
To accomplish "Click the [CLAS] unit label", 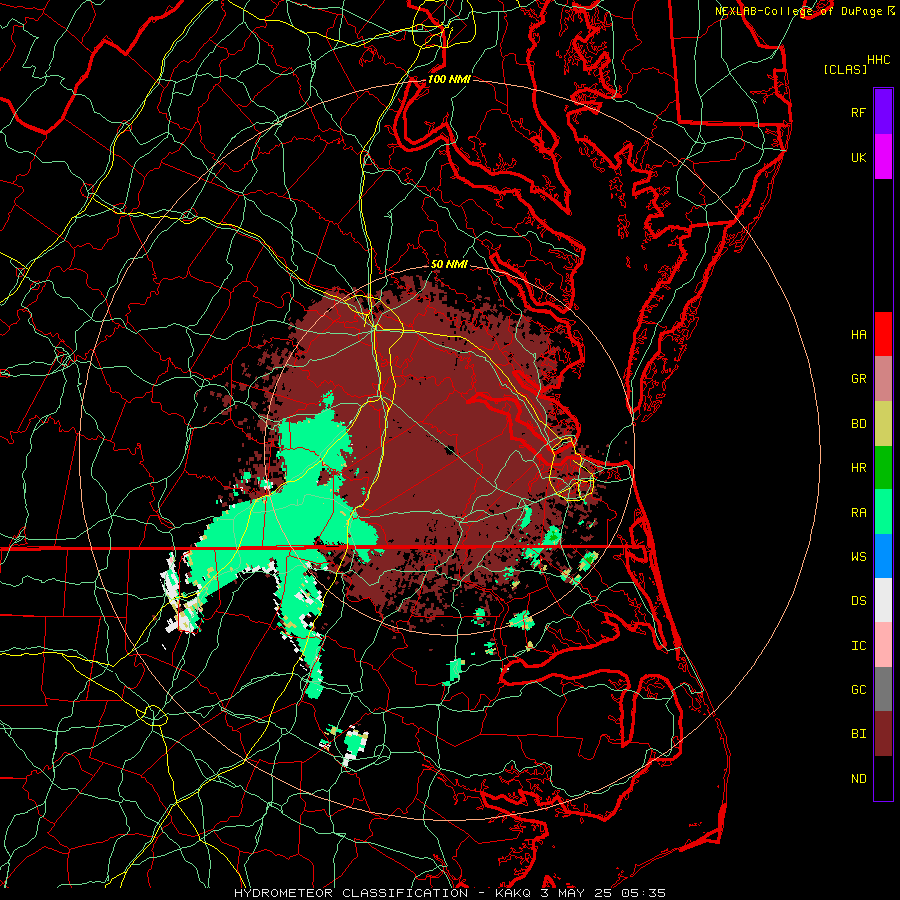I will coord(845,69).
